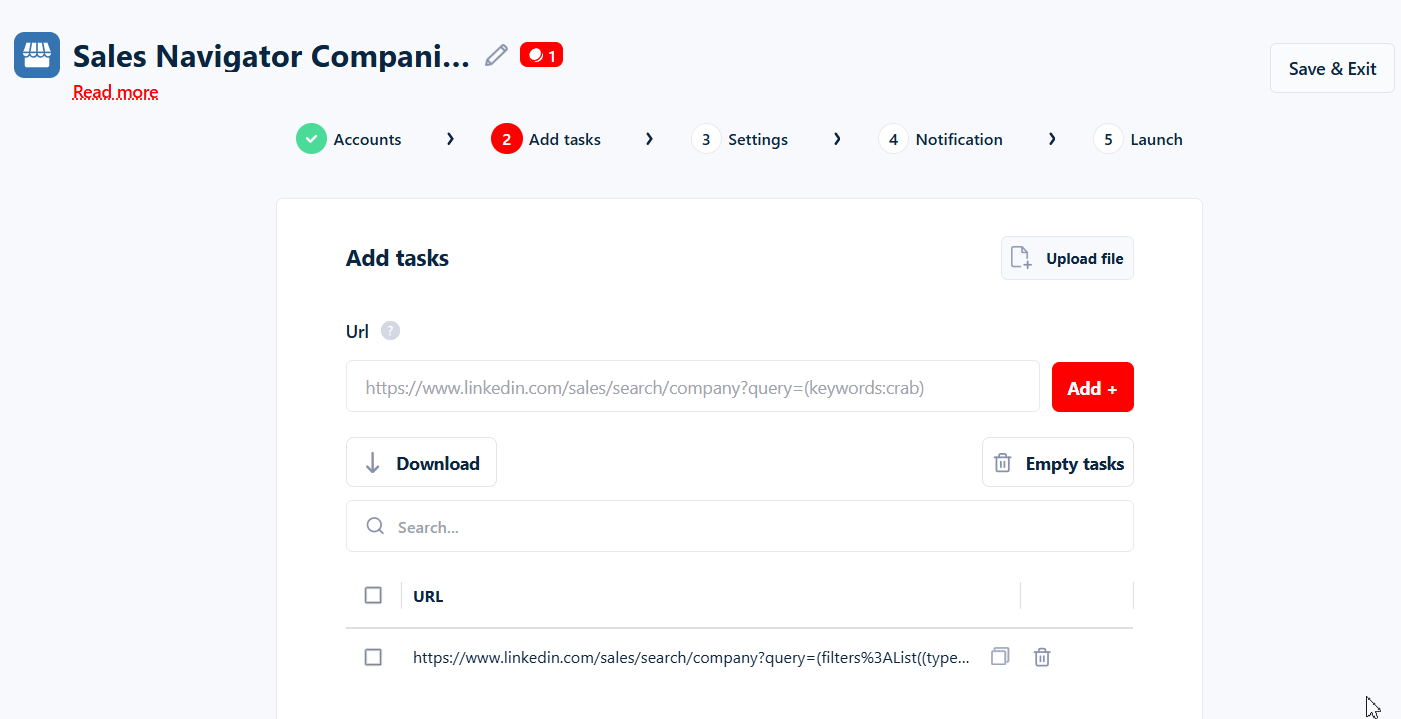The height and width of the screenshot is (719, 1401).
Task: Click the chevron between Notification and Launch
Action: 1052,139
